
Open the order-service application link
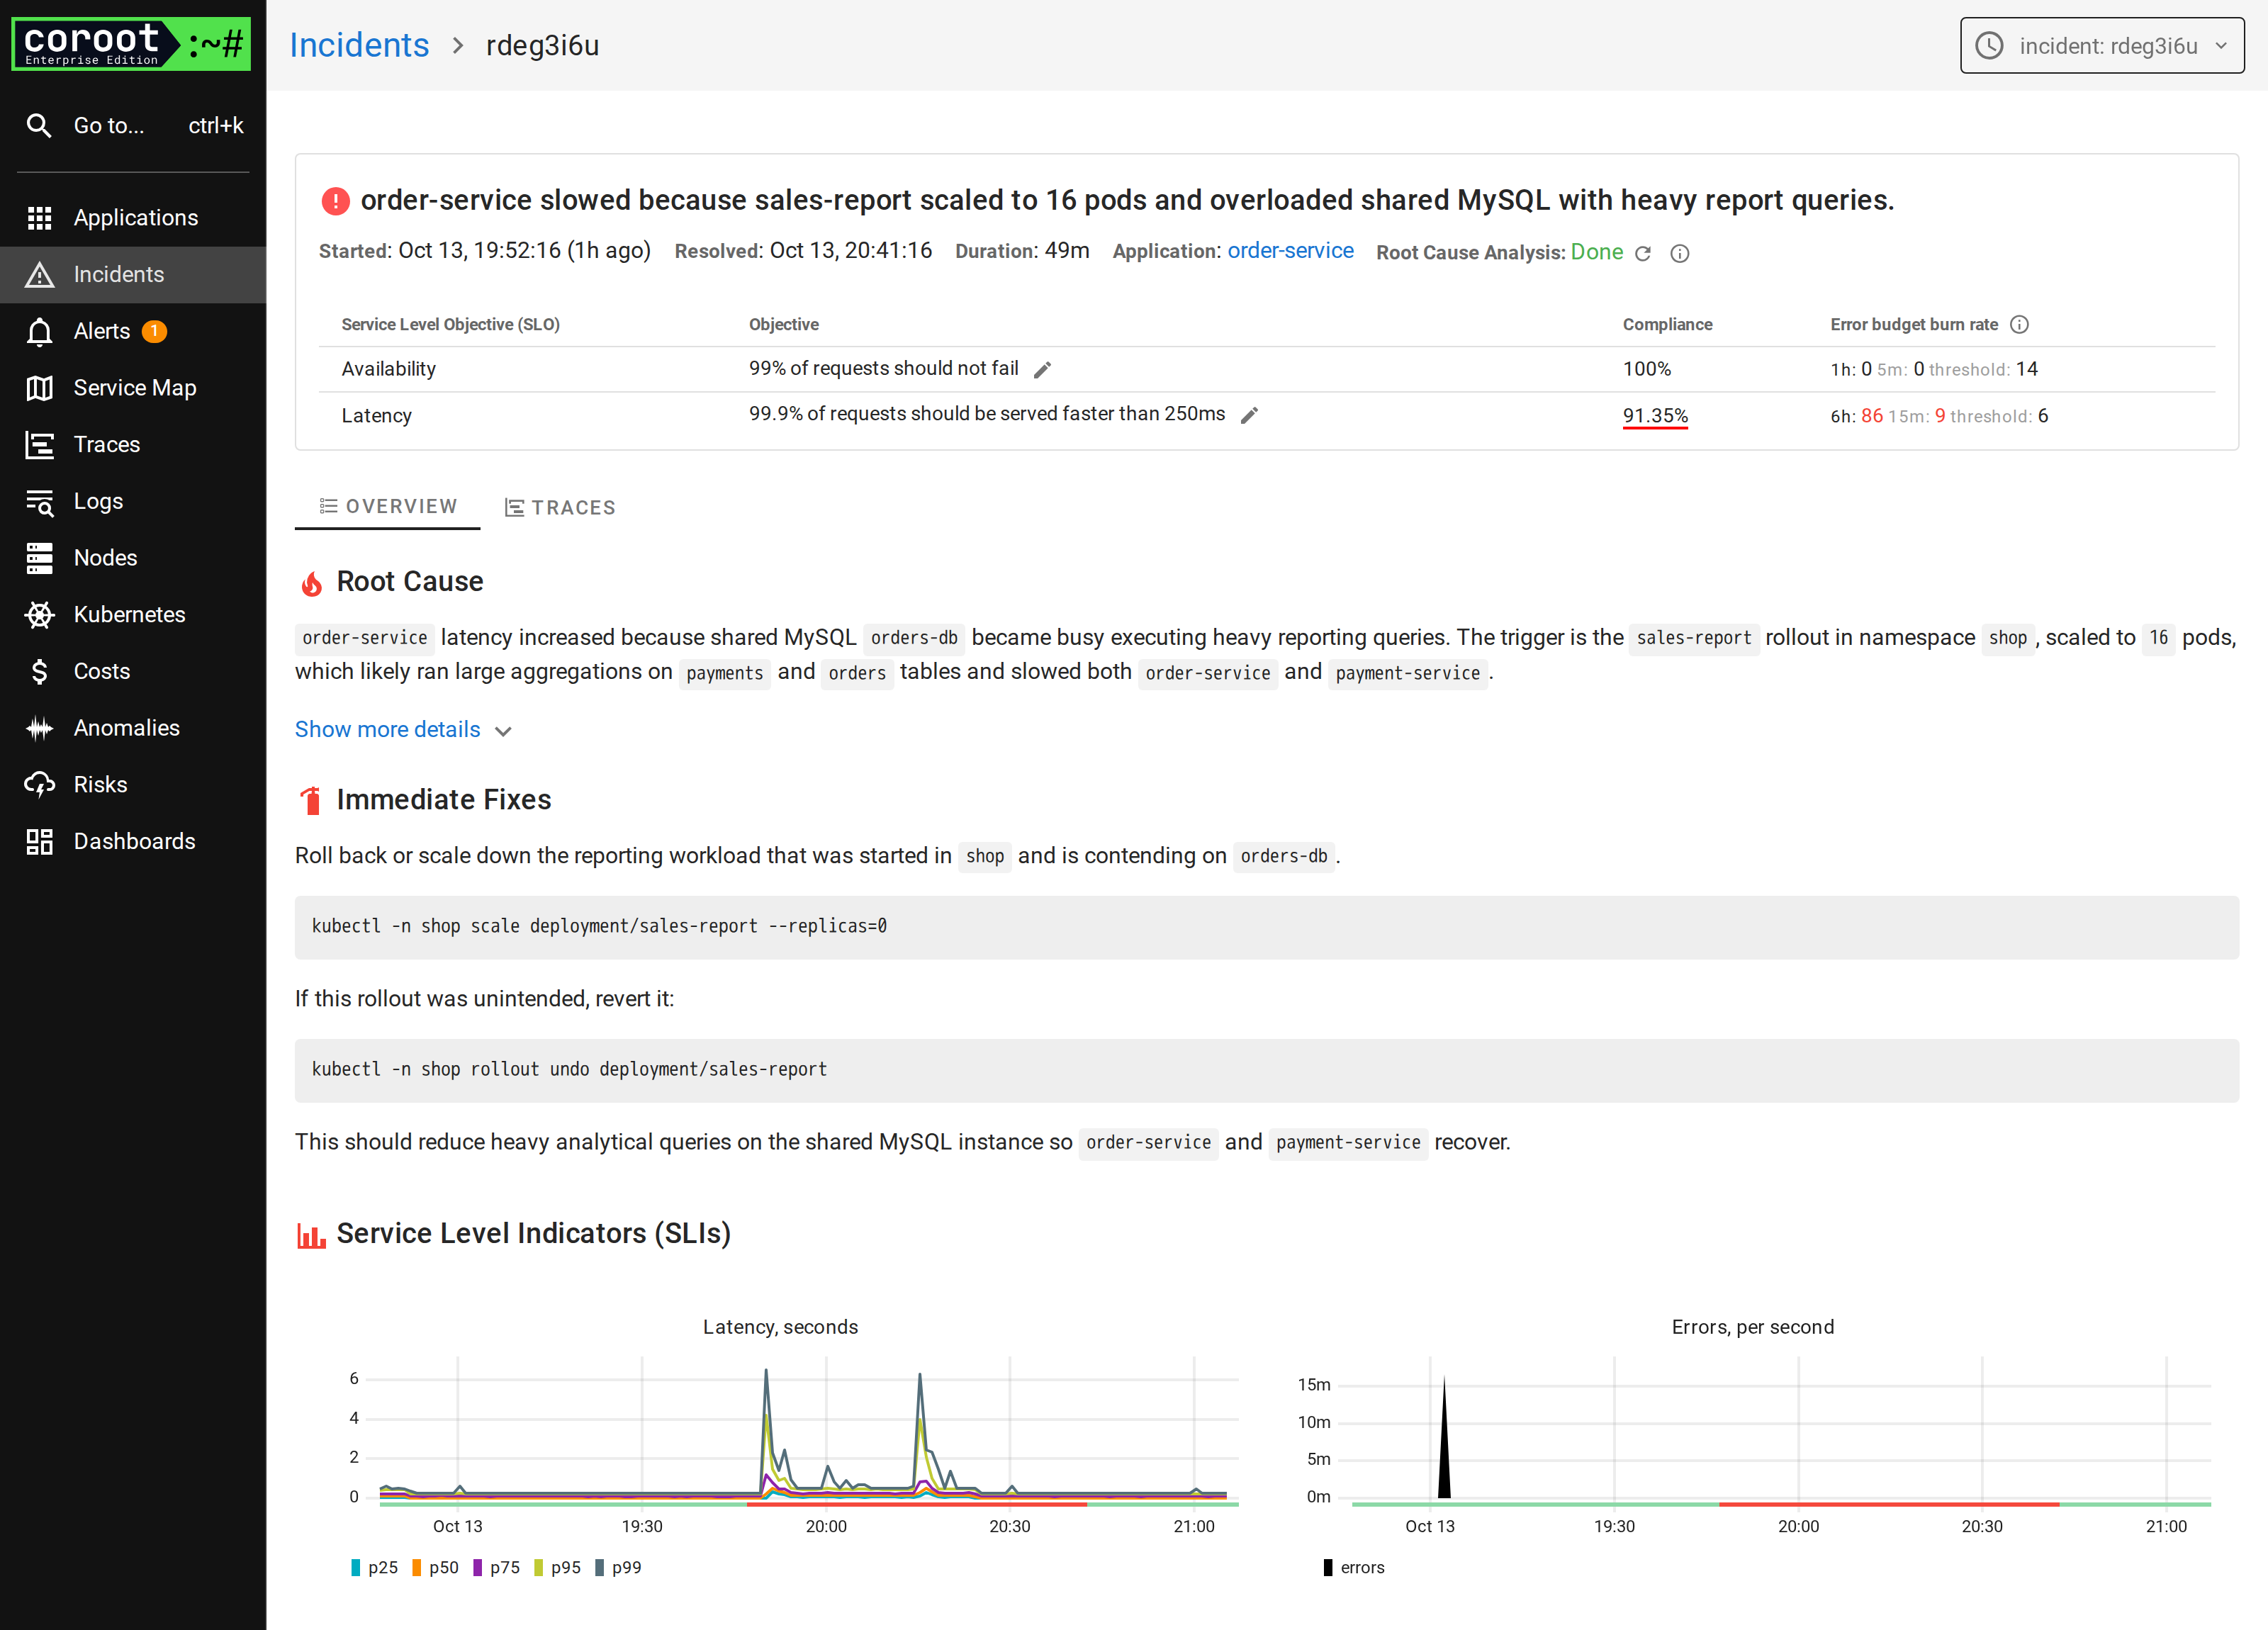coord(1291,251)
